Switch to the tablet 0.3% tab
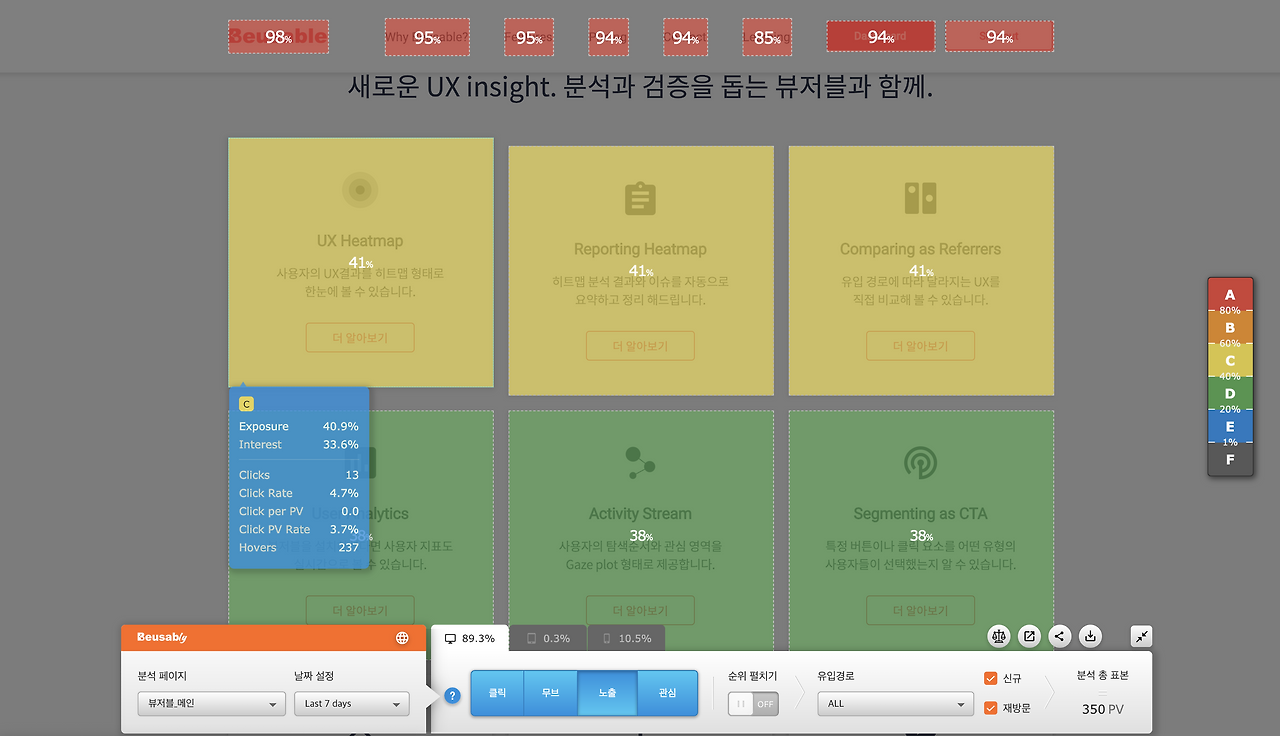 548,636
